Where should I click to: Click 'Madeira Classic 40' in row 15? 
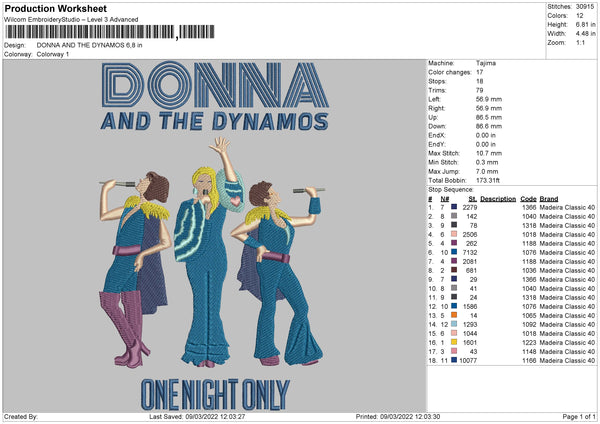click(567, 333)
